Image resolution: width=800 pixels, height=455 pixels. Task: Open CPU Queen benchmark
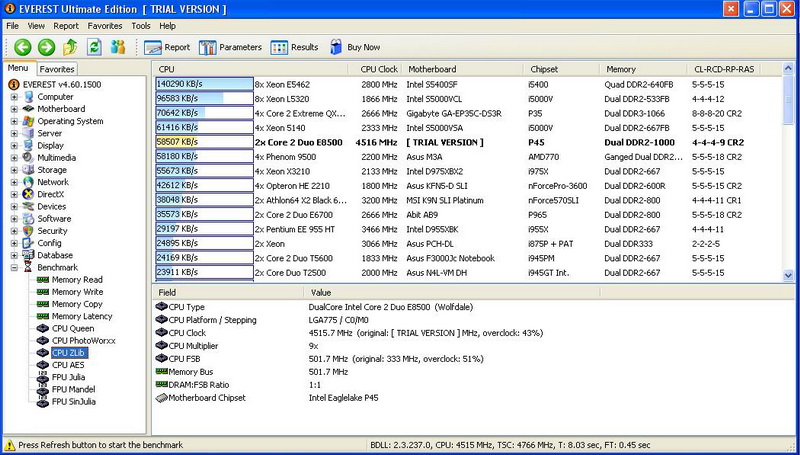[73, 329]
